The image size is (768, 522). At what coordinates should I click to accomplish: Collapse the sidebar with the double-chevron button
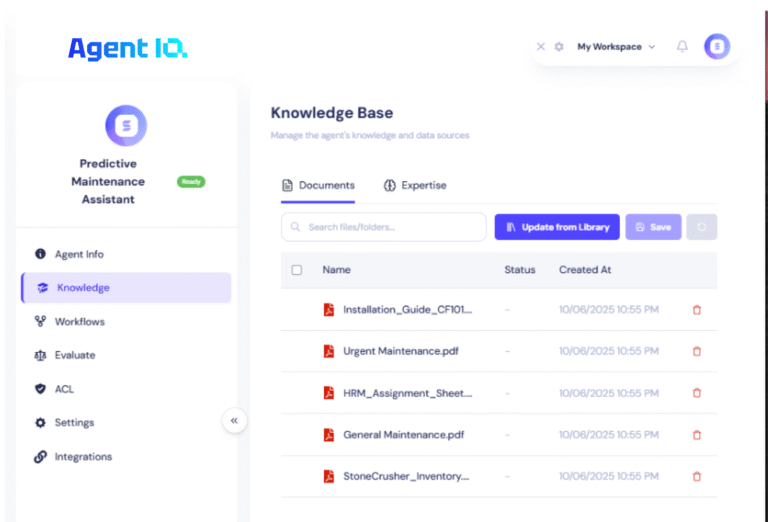[234, 421]
